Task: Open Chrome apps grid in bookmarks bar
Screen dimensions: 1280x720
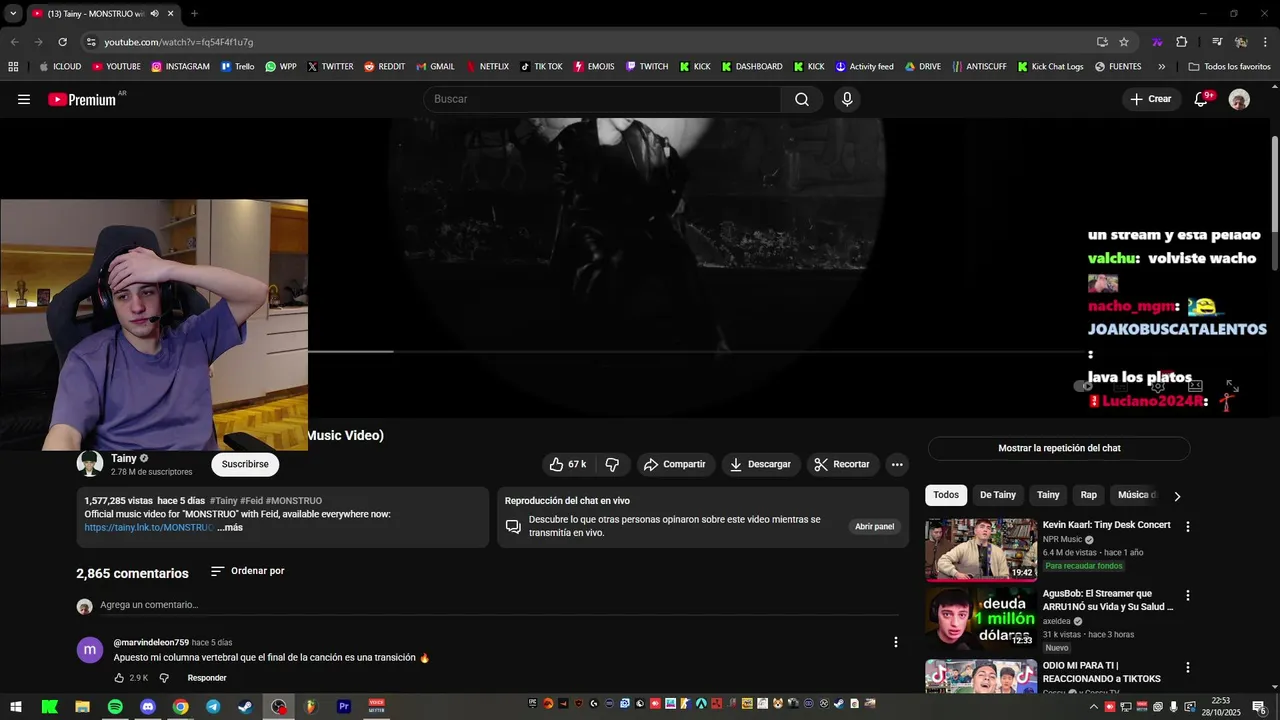Action: pos(13,67)
